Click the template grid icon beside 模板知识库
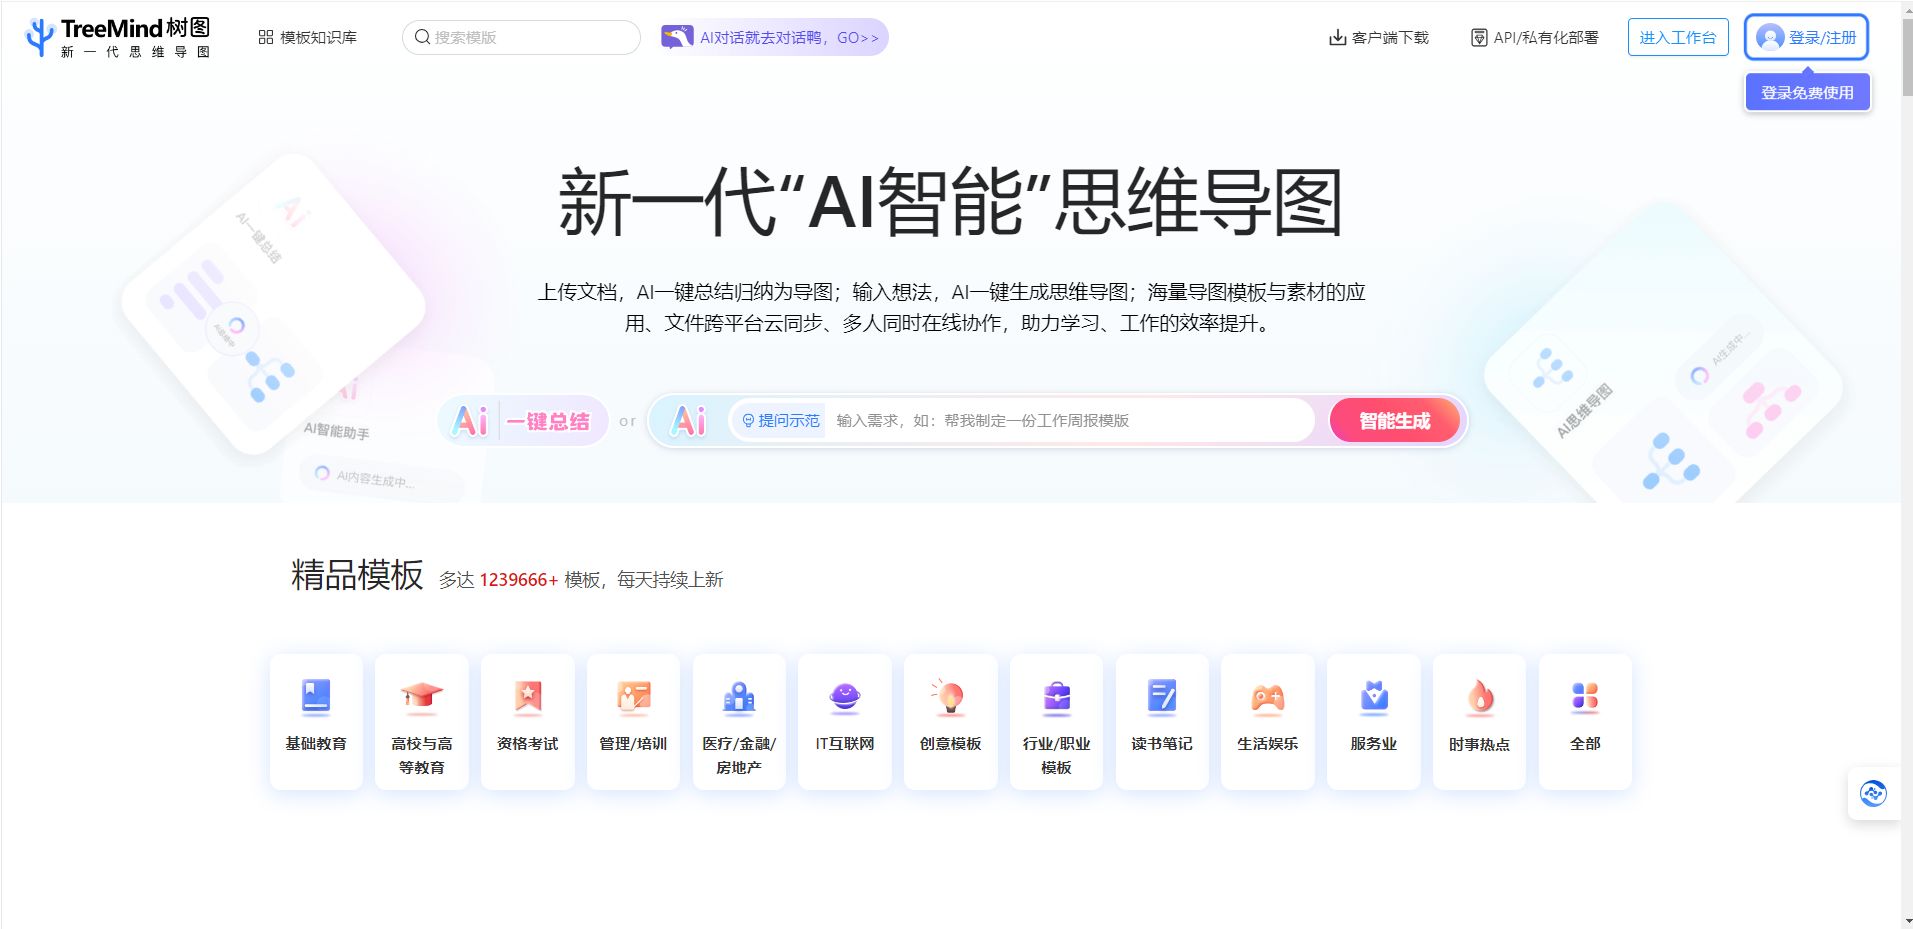This screenshot has width=1913, height=929. point(265,37)
